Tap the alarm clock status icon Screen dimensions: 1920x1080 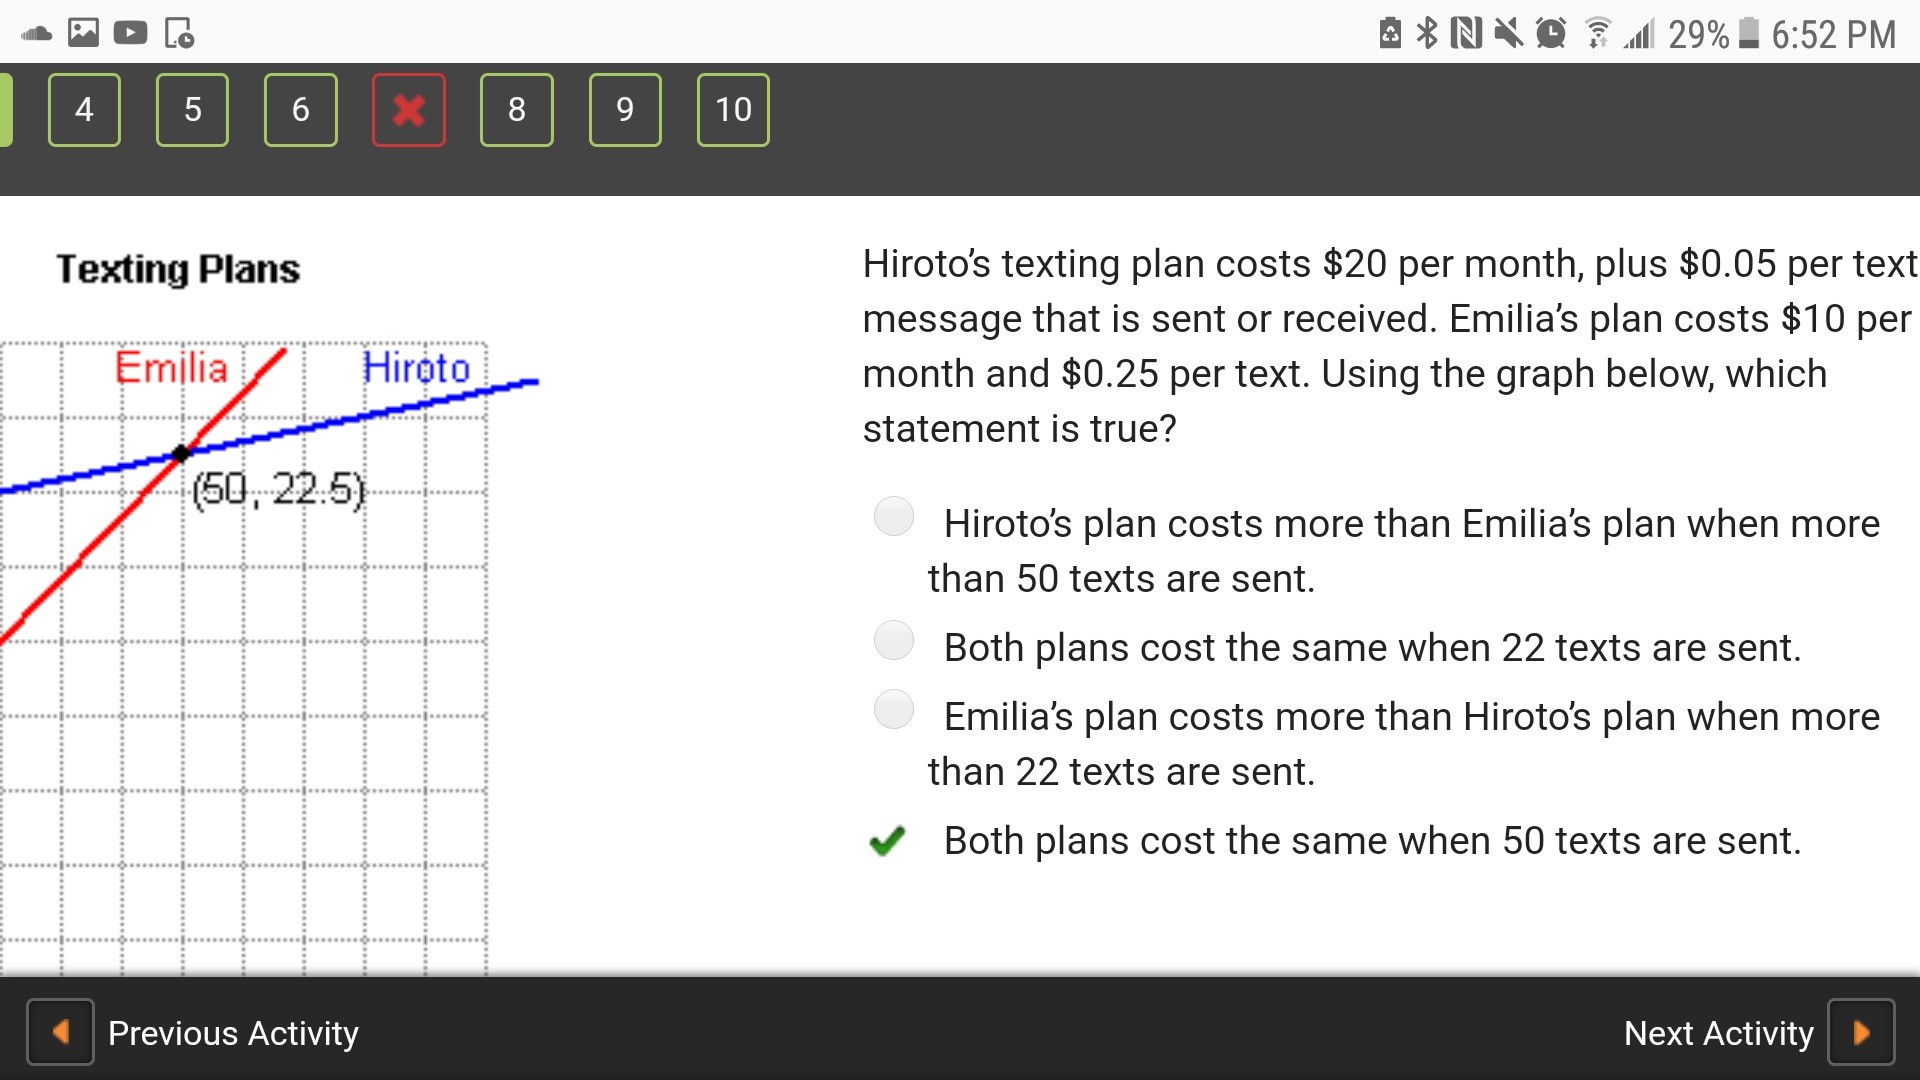[1551, 33]
